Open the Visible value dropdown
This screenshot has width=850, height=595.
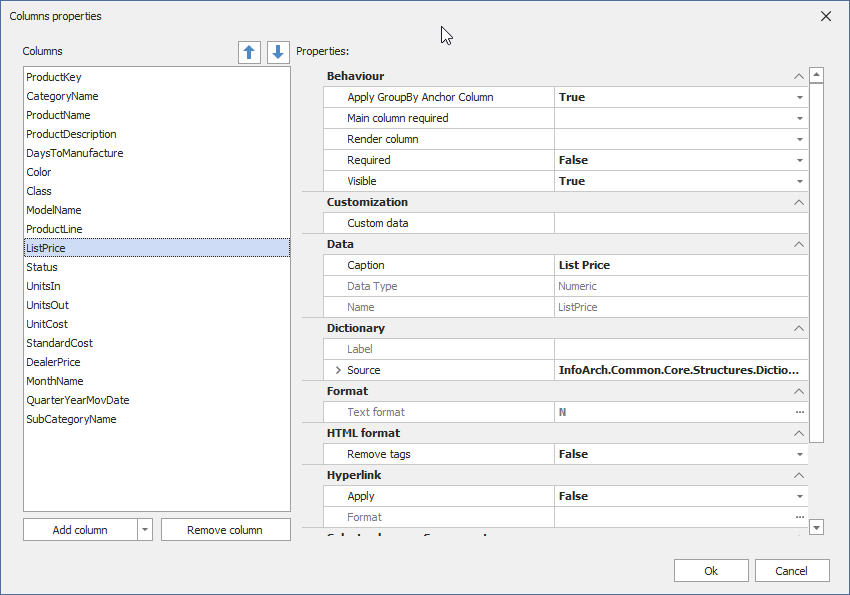pos(799,182)
